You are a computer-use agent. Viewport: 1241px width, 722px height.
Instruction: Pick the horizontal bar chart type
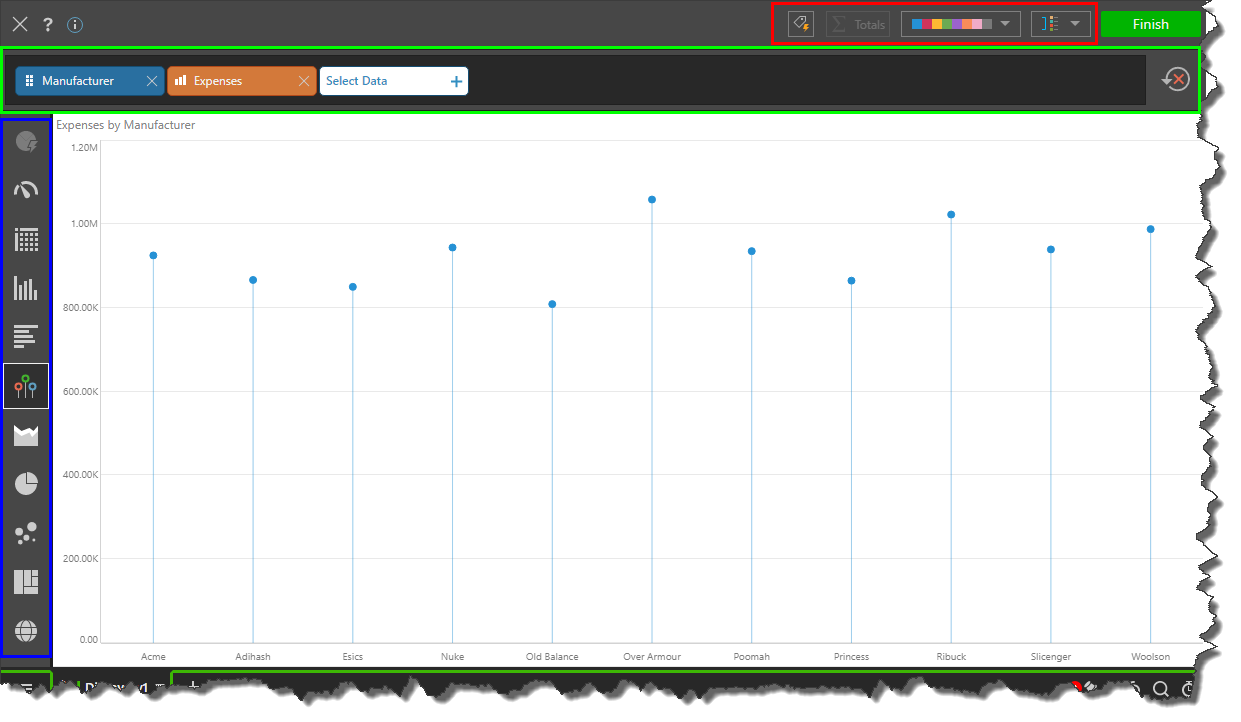coord(26,337)
